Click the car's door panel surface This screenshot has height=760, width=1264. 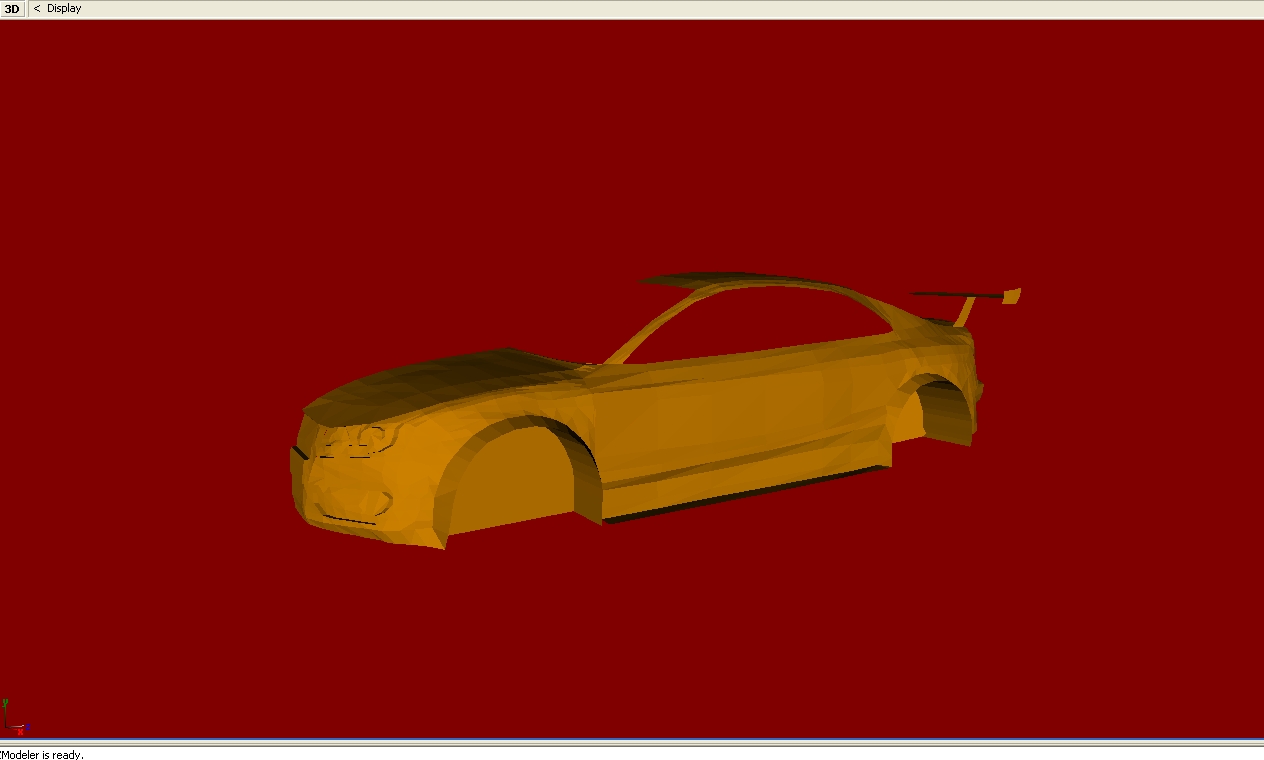(720, 420)
